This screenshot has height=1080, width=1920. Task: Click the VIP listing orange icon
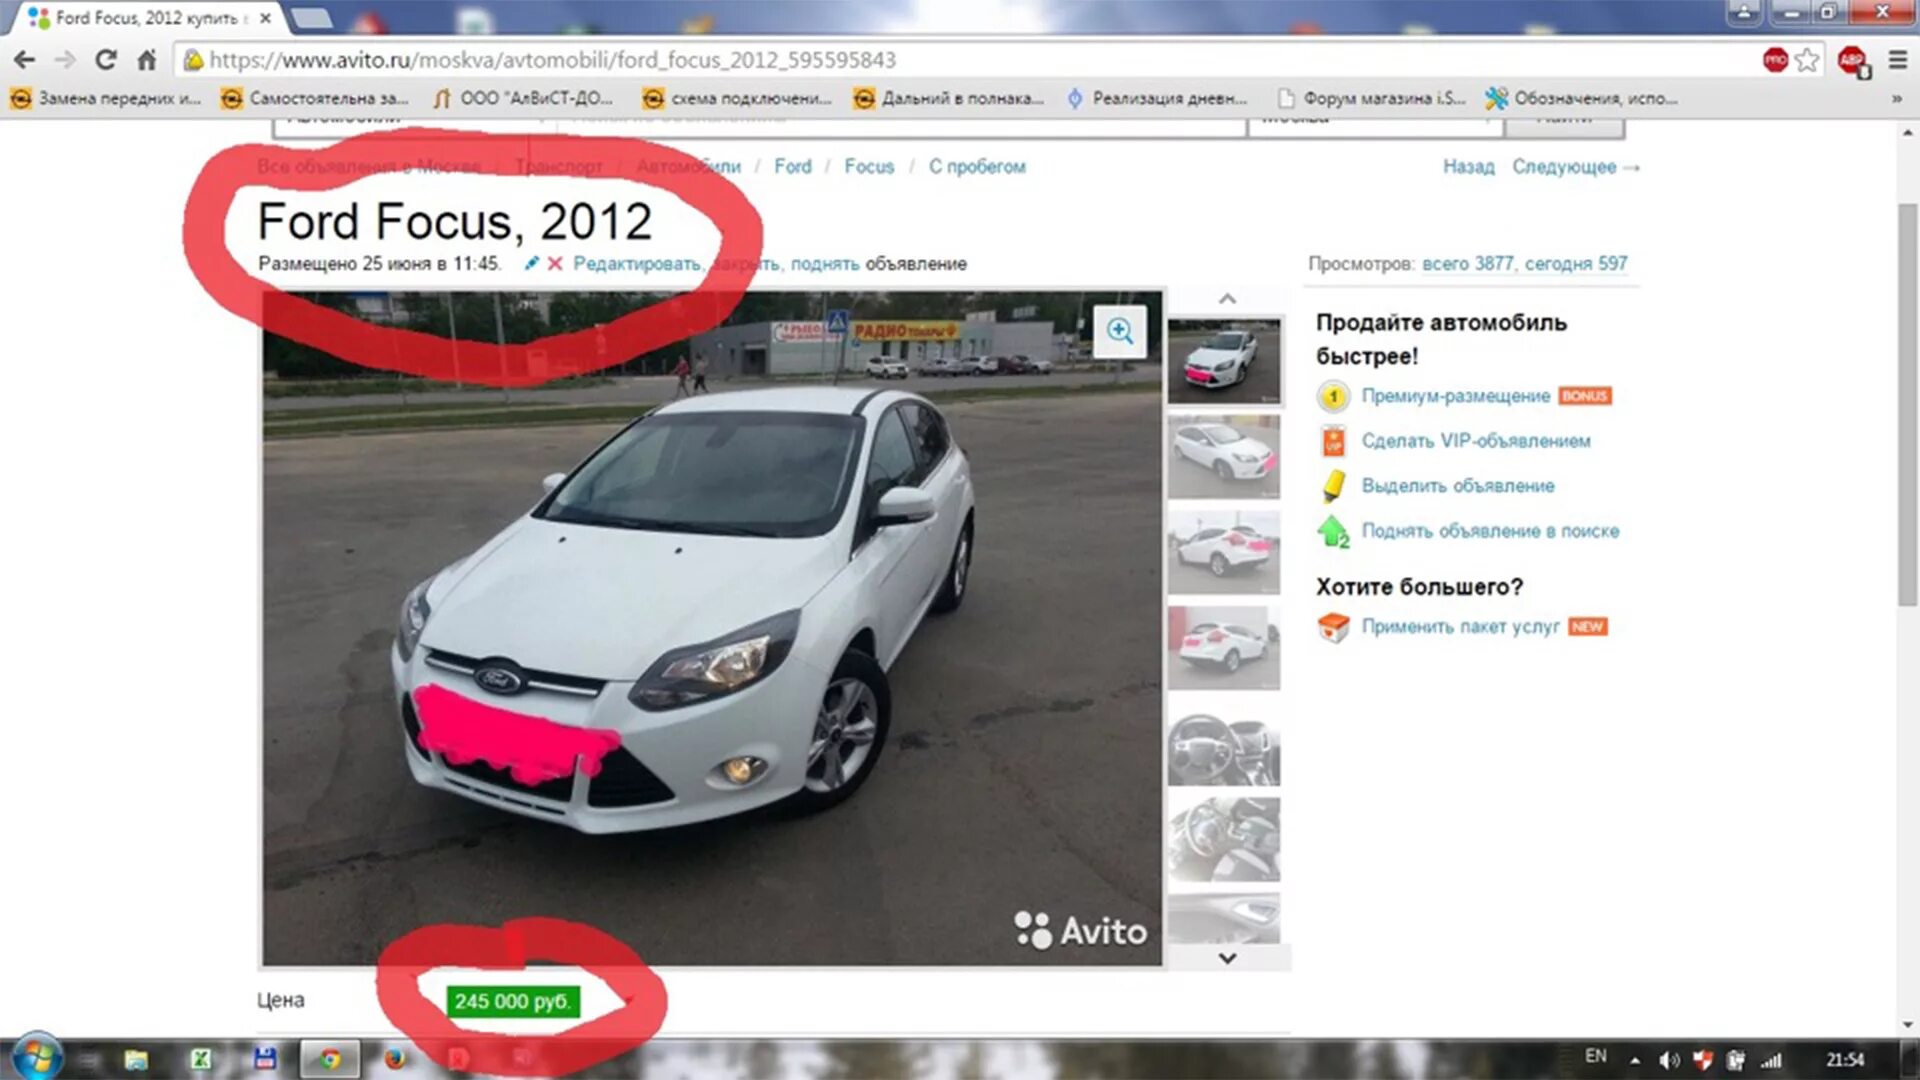[x=1333, y=441]
